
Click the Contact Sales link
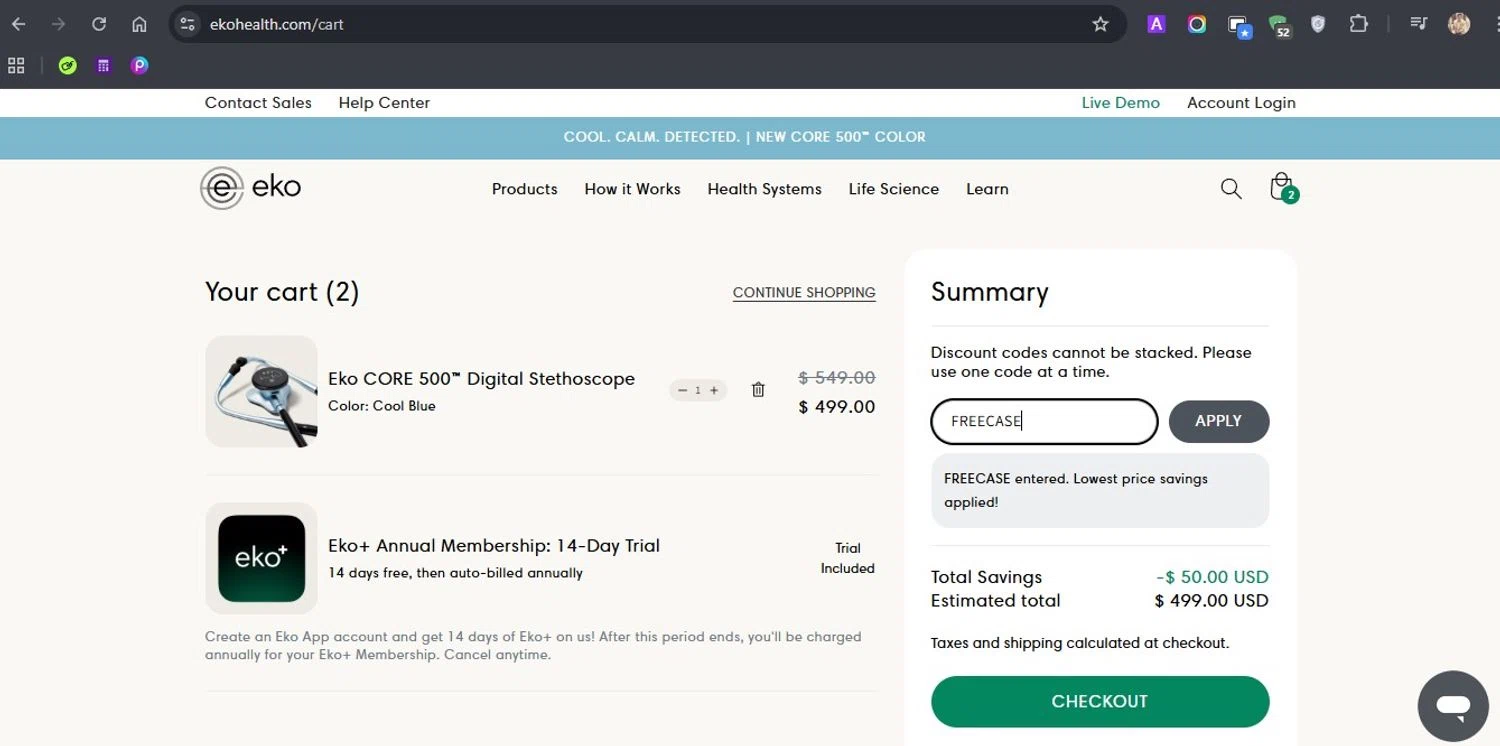point(258,102)
